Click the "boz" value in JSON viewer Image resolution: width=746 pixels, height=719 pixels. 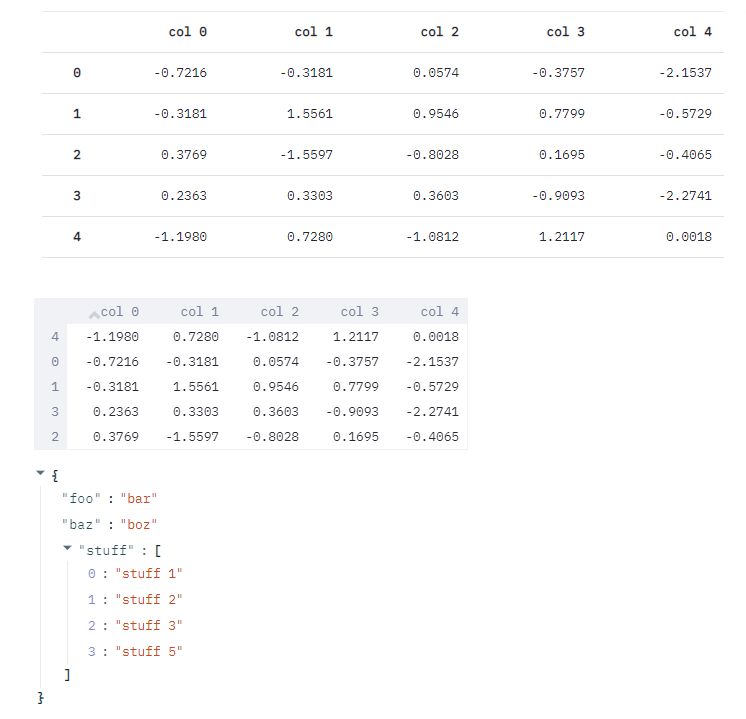[139, 524]
